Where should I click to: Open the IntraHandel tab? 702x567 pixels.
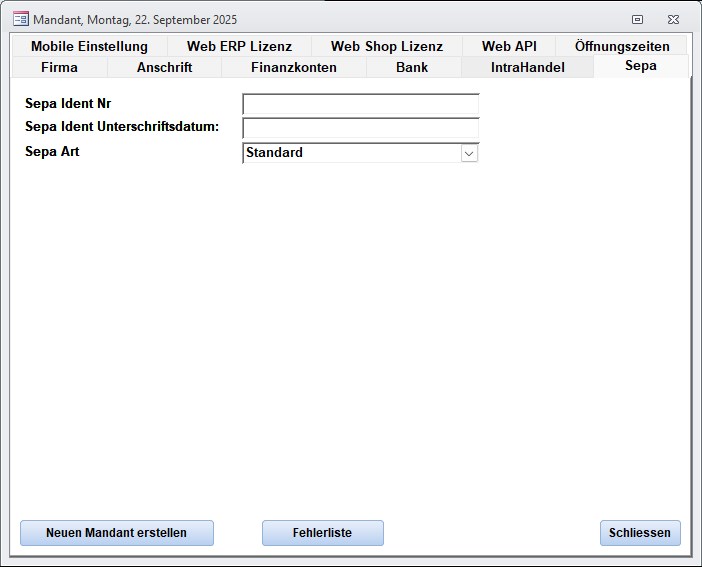(x=527, y=67)
